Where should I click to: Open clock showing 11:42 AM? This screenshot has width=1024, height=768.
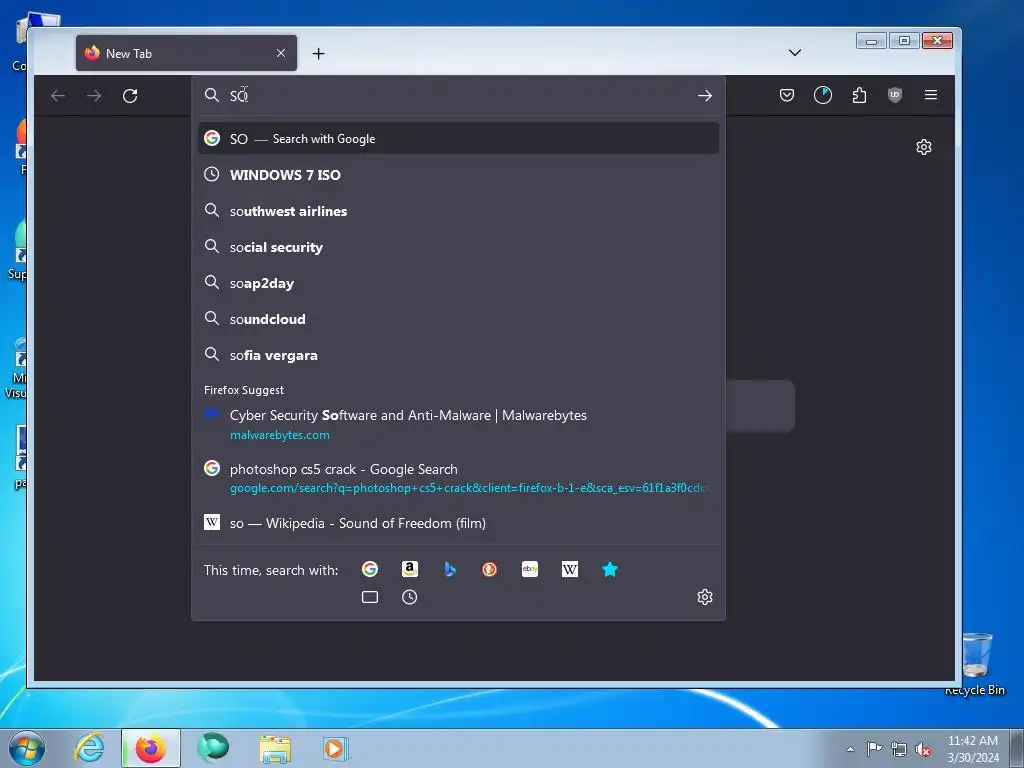coord(973,748)
